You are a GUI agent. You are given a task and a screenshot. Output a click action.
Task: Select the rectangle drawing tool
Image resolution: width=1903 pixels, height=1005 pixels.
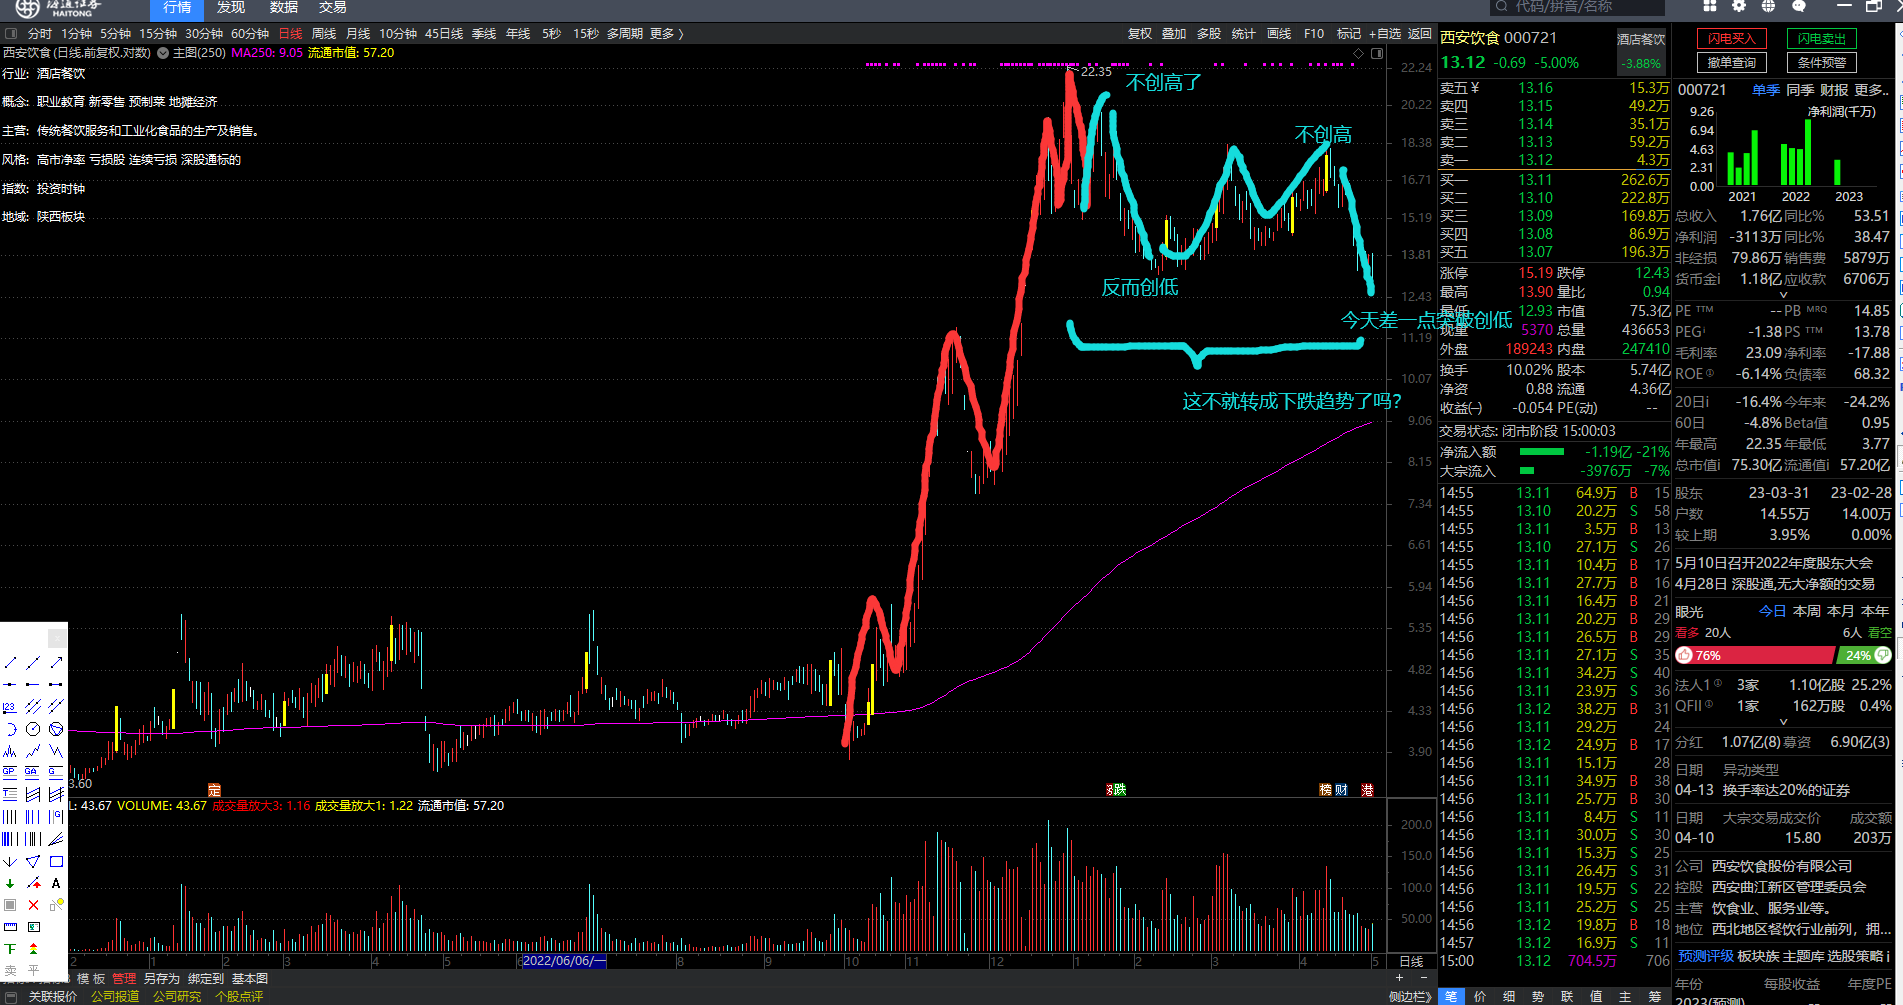[56, 861]
